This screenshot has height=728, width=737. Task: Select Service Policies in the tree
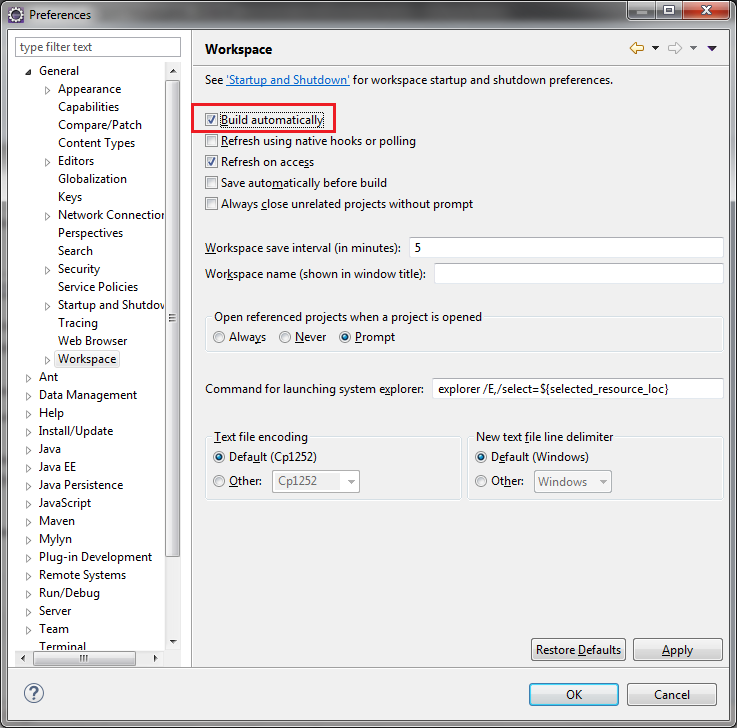[x=98, y=287]
